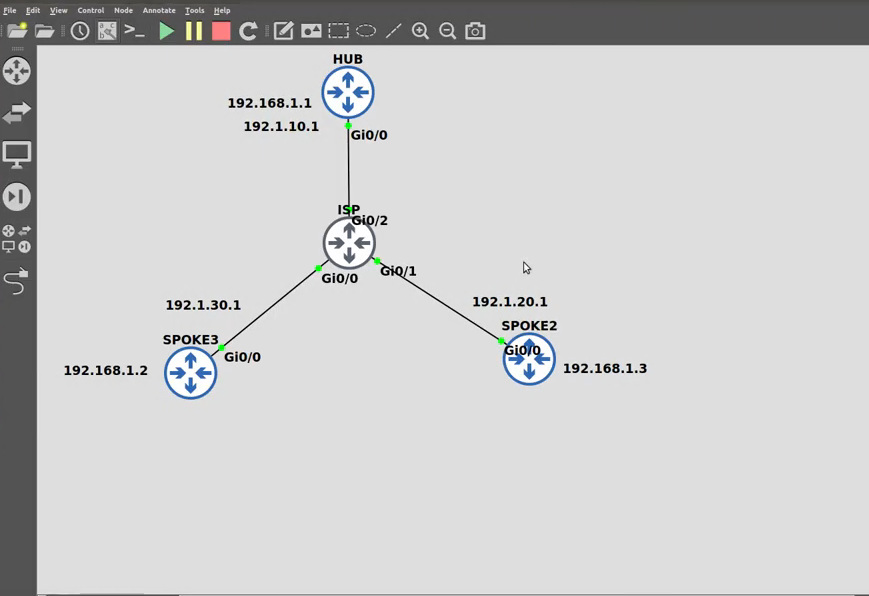Start all devices with the green play button

pos(166,31)
